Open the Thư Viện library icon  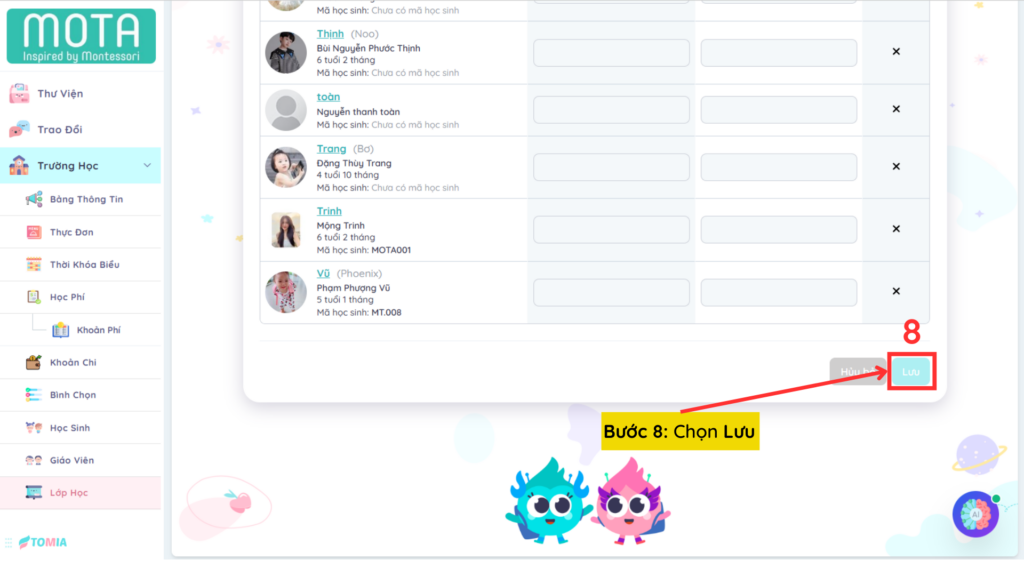click(19, 93)
